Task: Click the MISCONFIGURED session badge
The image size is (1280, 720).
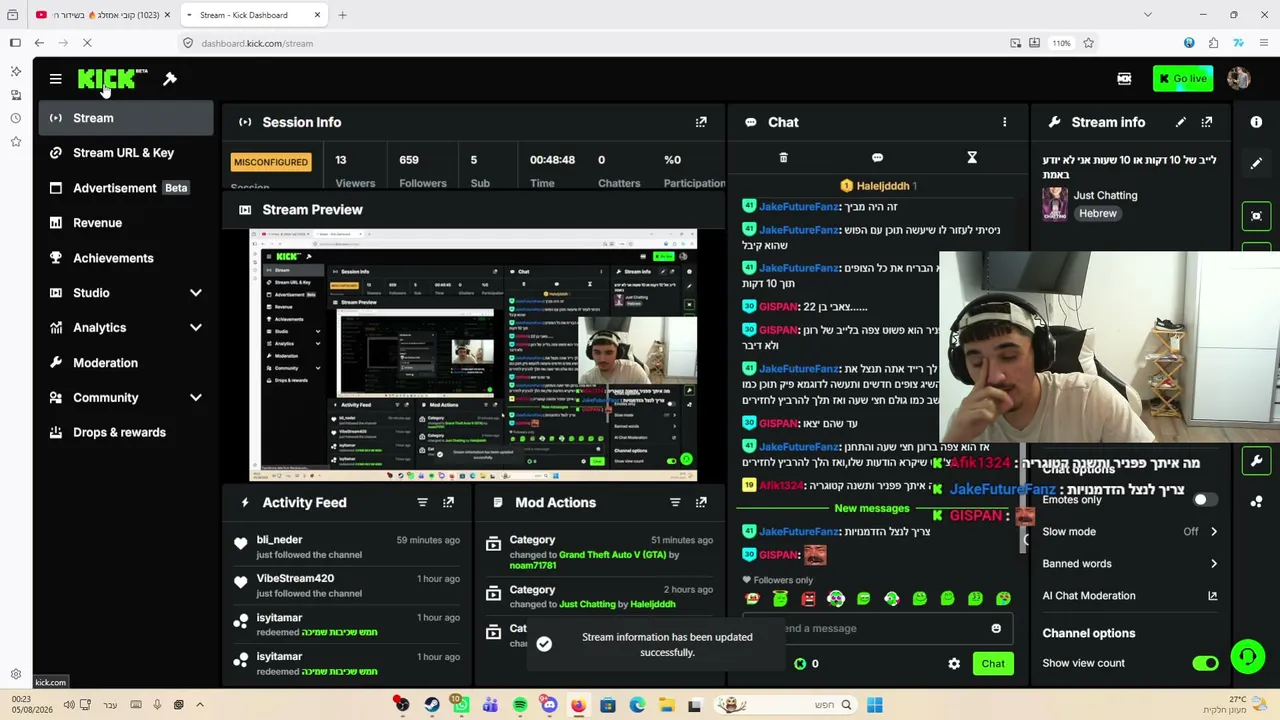Action: [271, 162]
